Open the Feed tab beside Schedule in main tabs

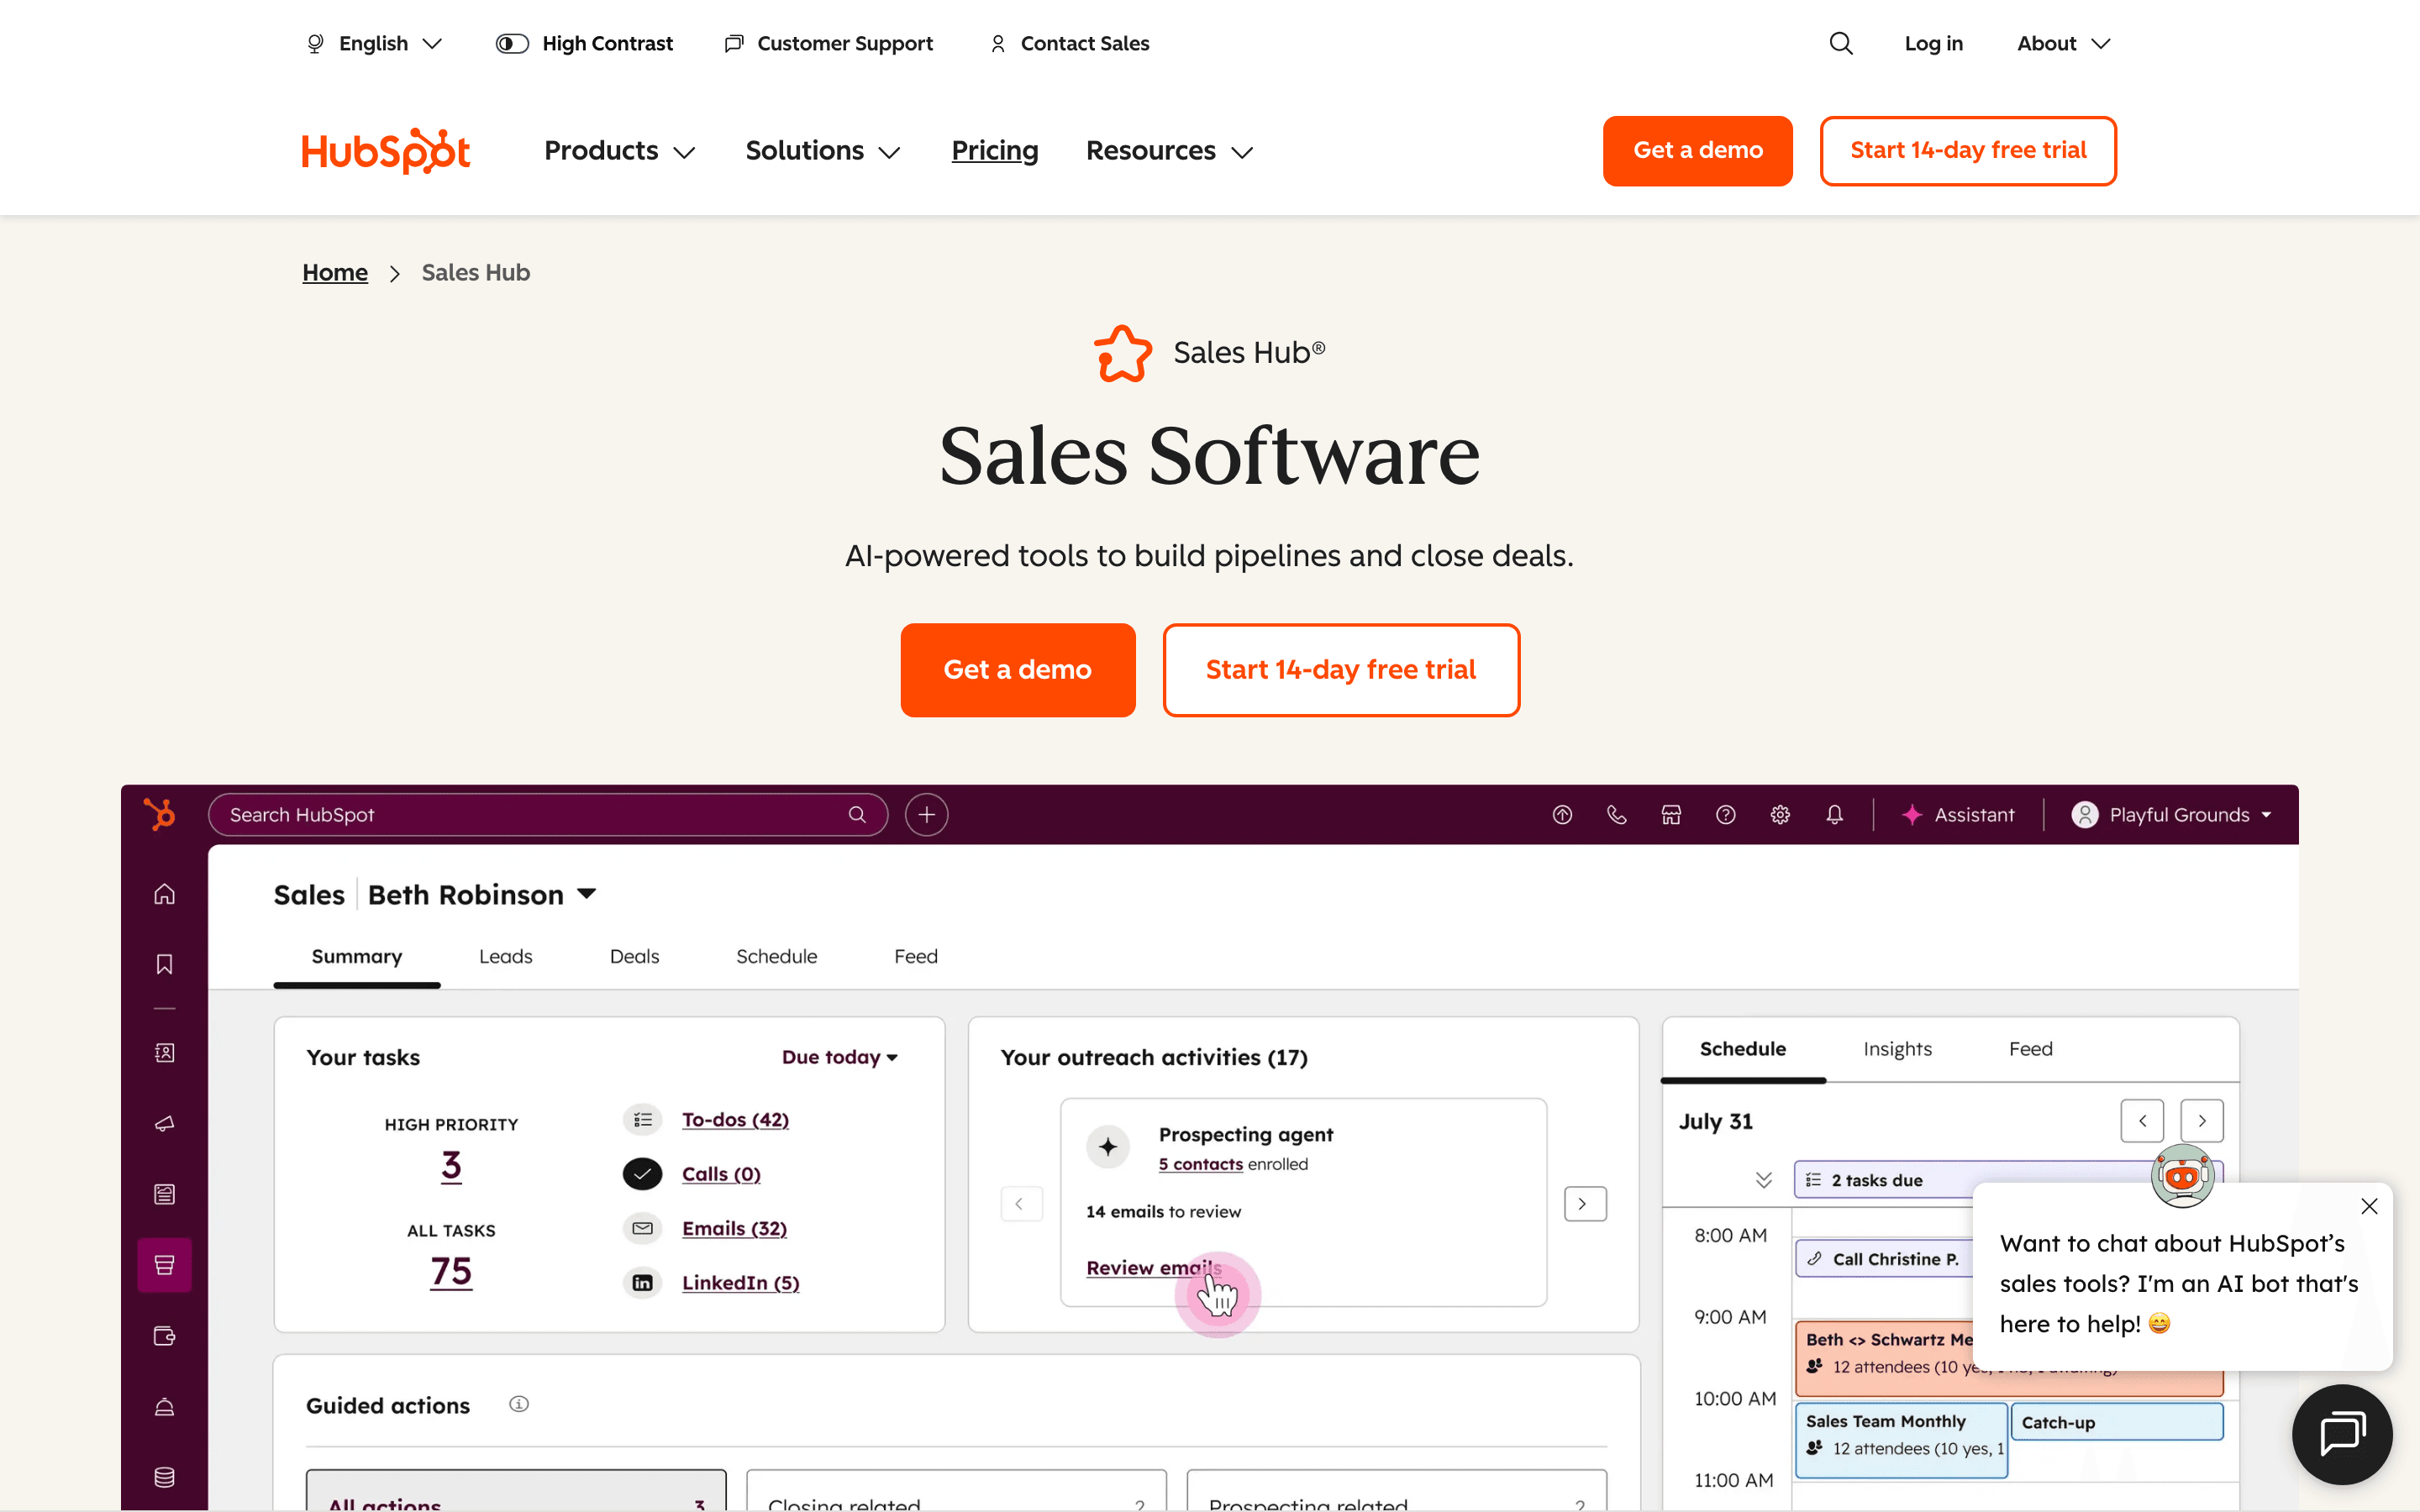916,956
